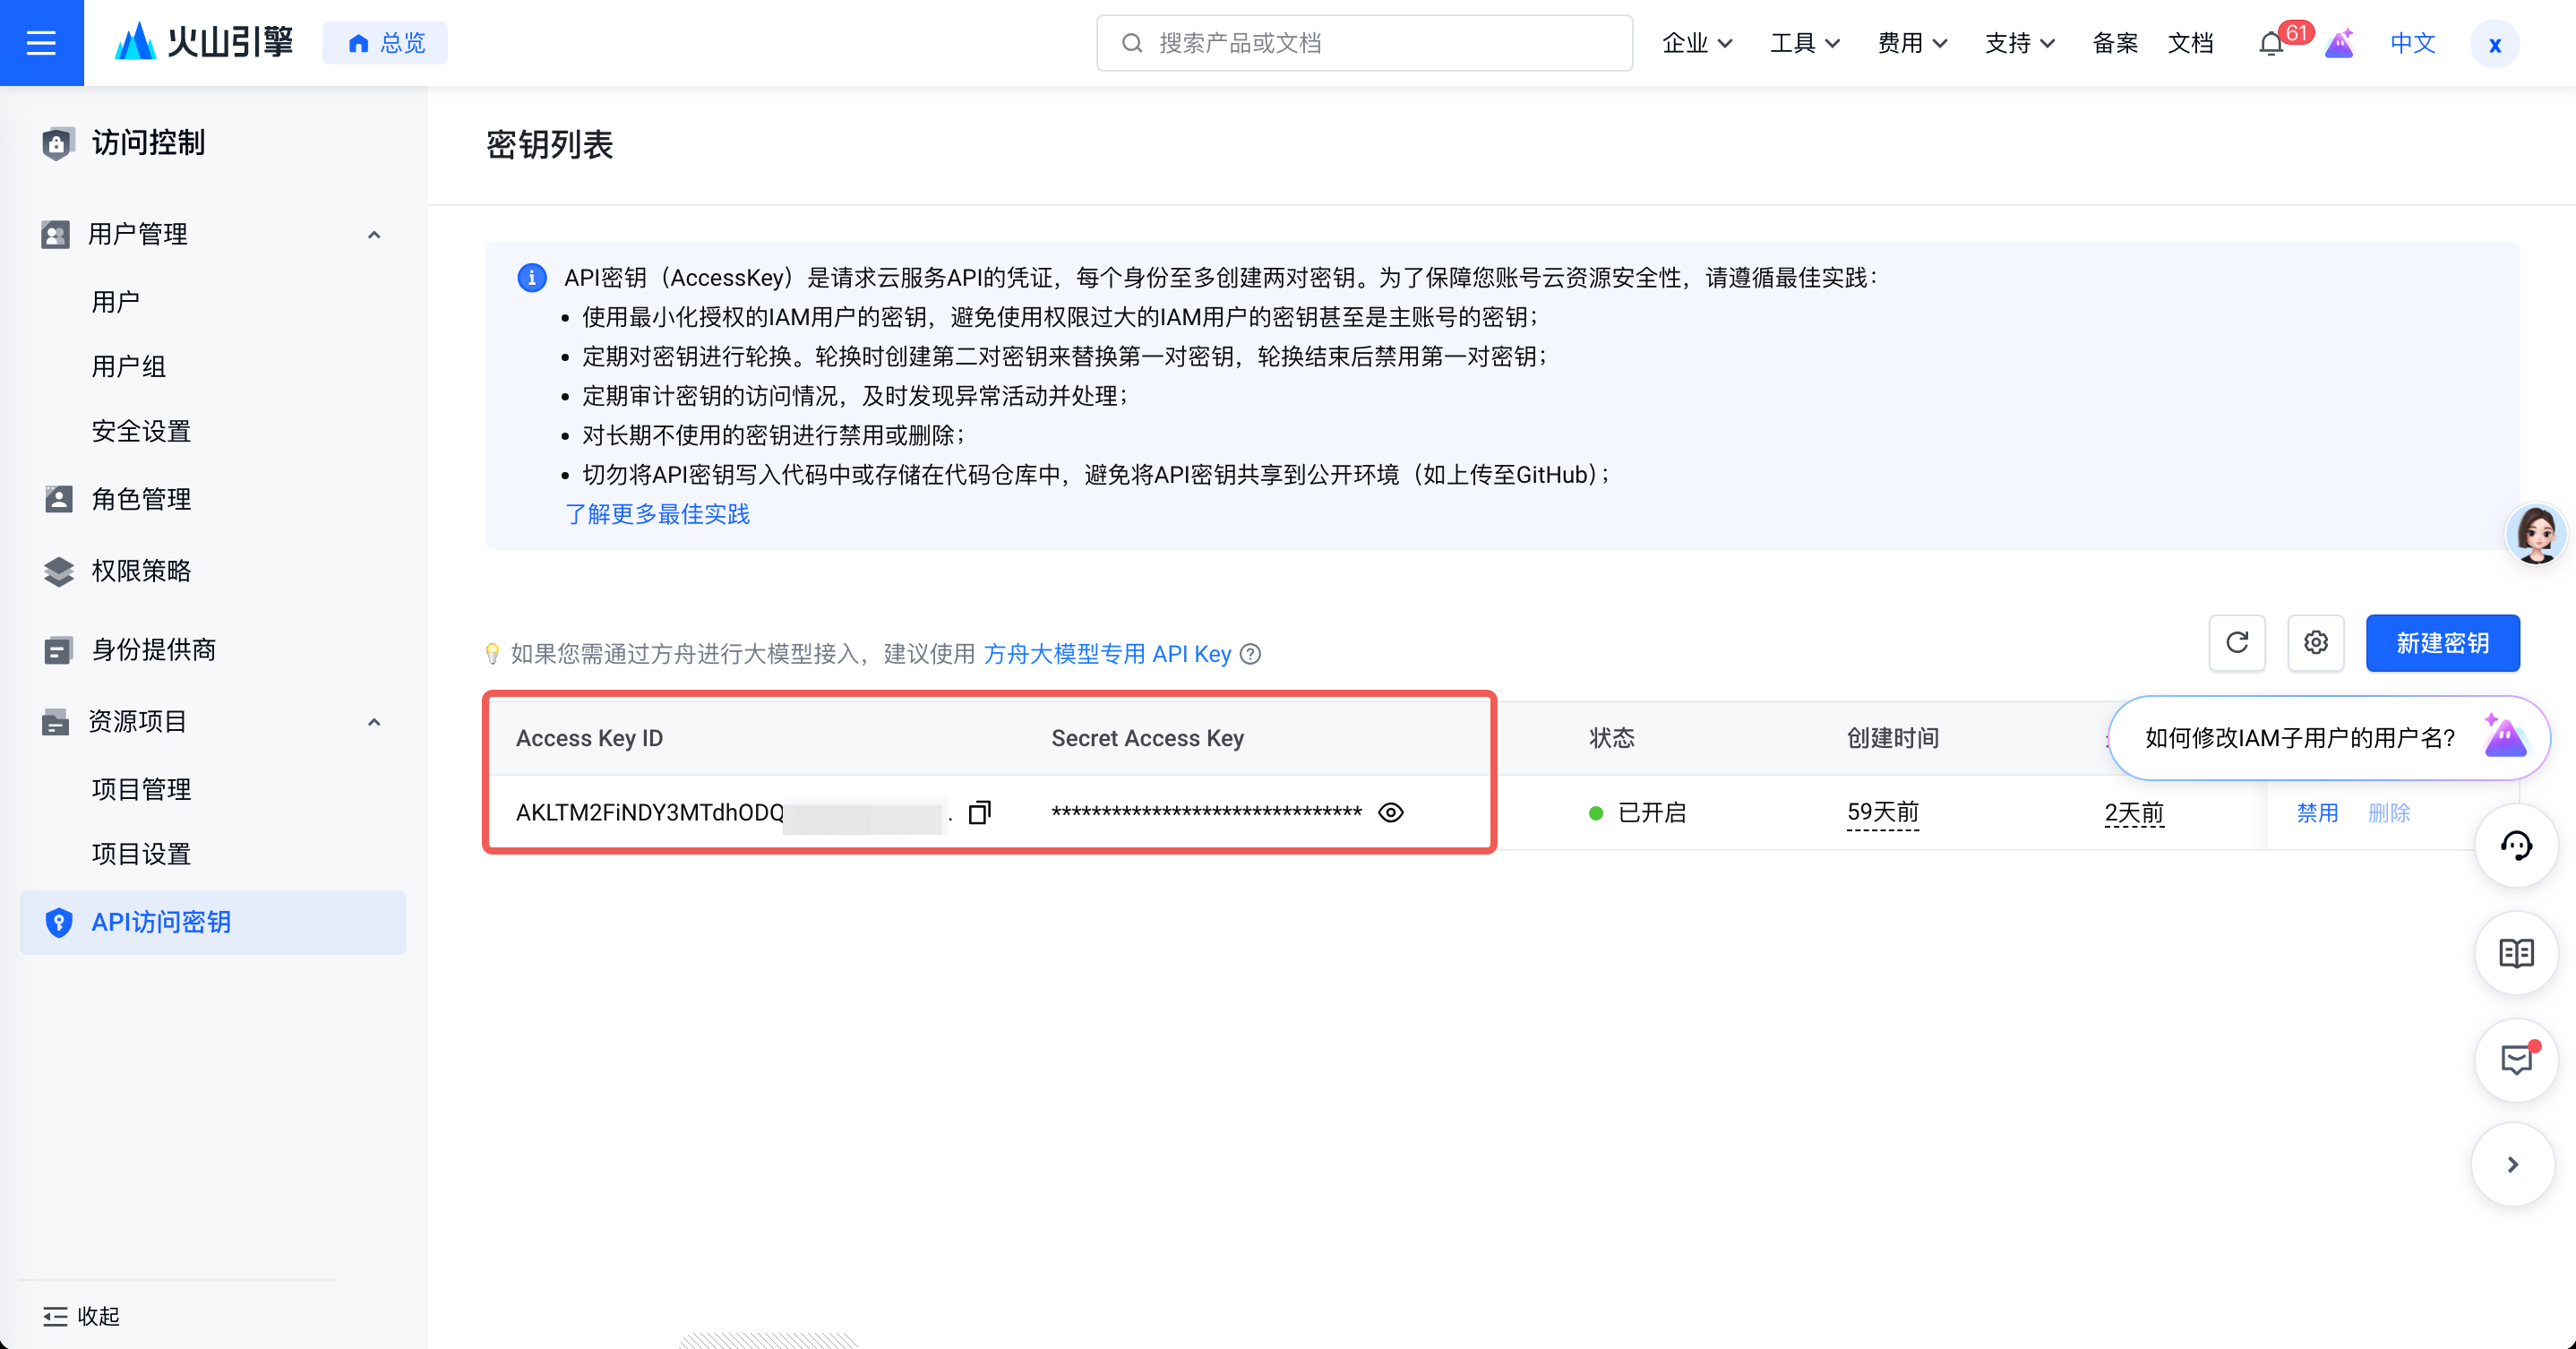Expand the 工具 dropdown menu
The width and height of the screenshot is (2576, 1349).
click(x=1805, y=43)
